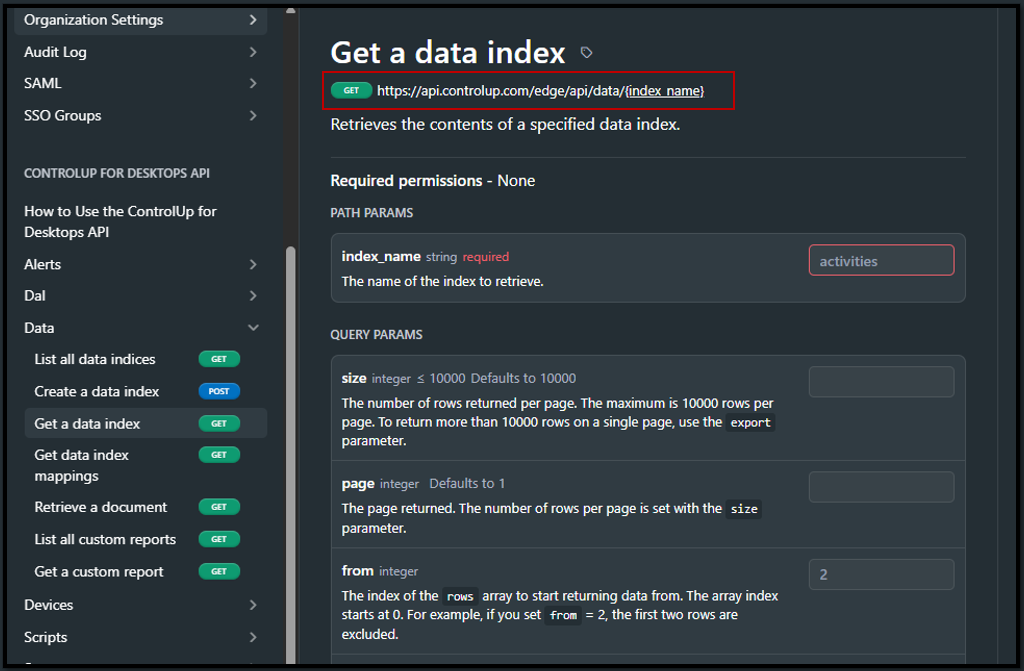Click the GET badge for Retrieve a document
The height and width of the screenshot is (671, 1024).
click(219, 507)
